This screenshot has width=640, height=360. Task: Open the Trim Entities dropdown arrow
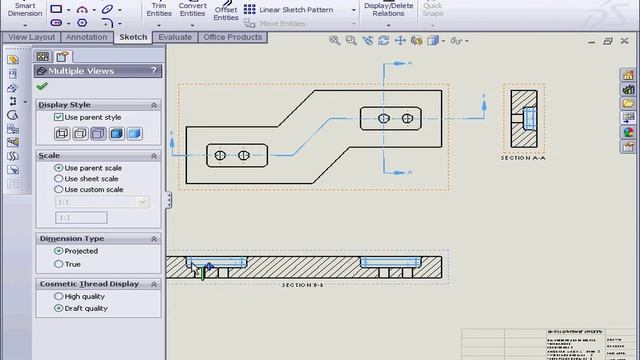(x=159, y=25)
